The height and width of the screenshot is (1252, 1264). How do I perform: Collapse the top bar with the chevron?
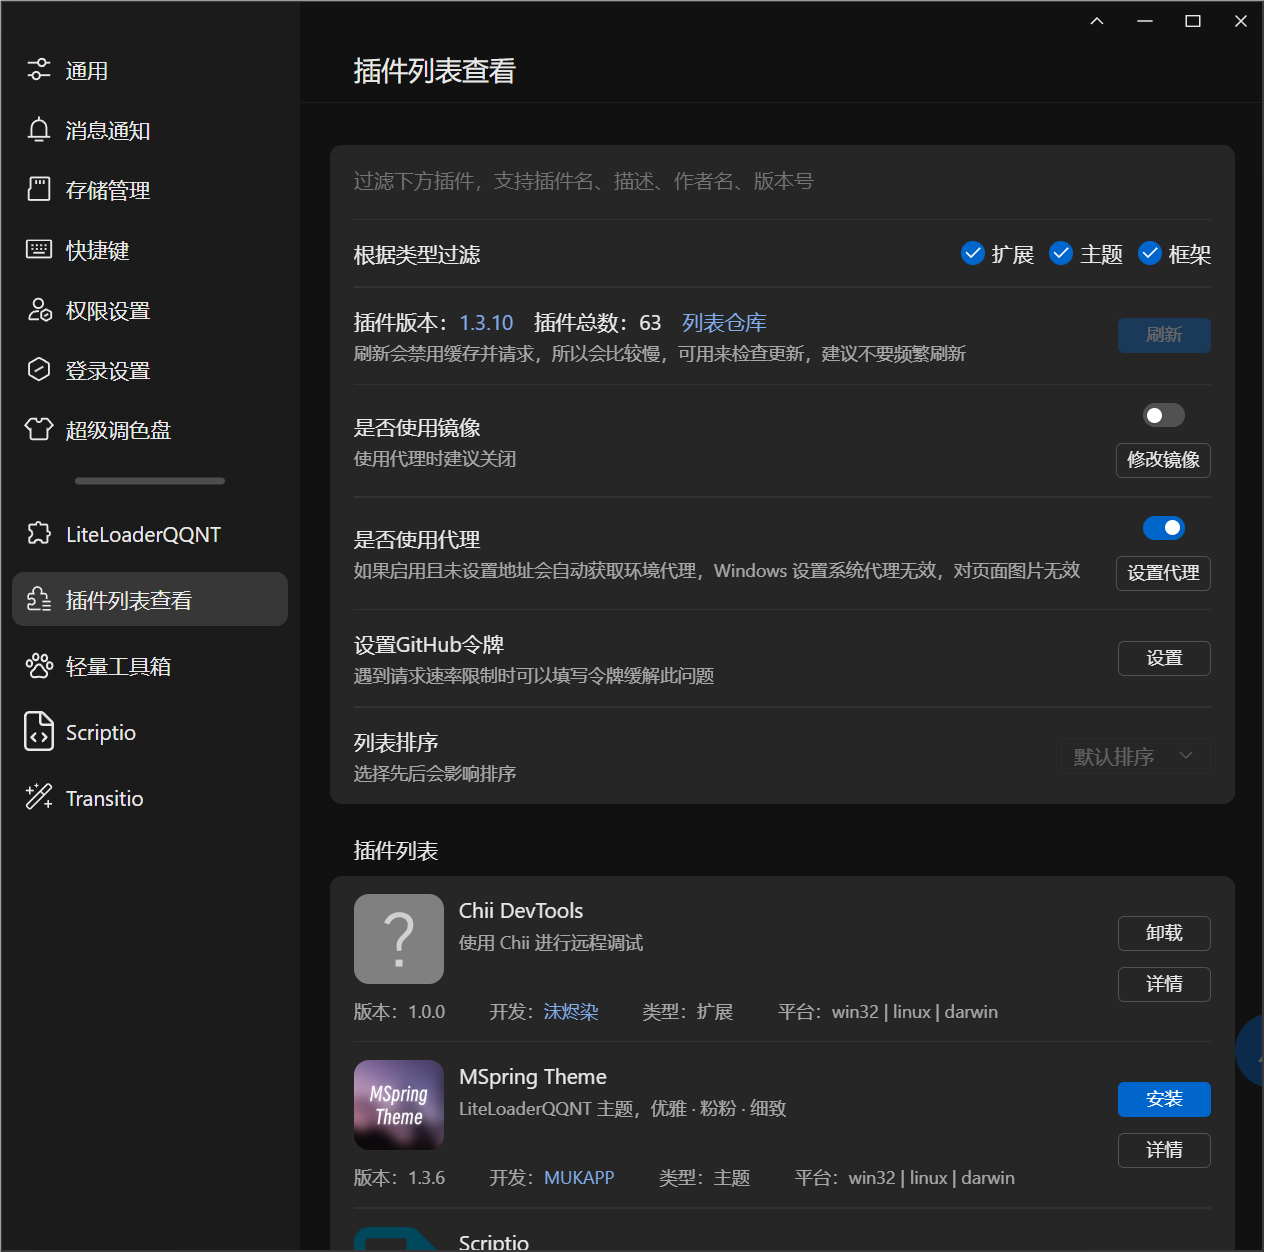(1097, 21)
